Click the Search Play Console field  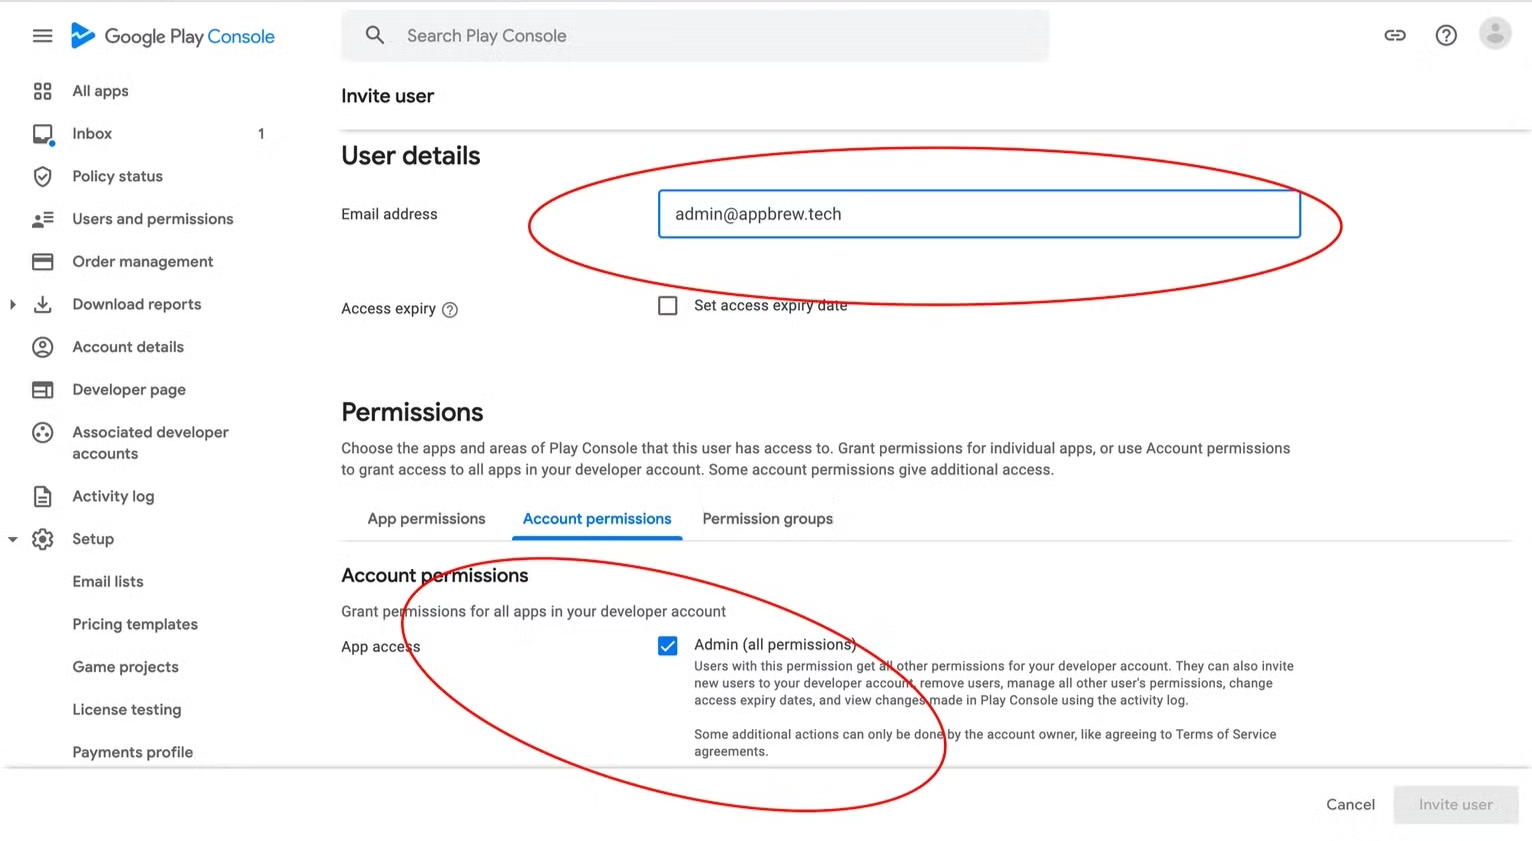[x=695, y=36]
